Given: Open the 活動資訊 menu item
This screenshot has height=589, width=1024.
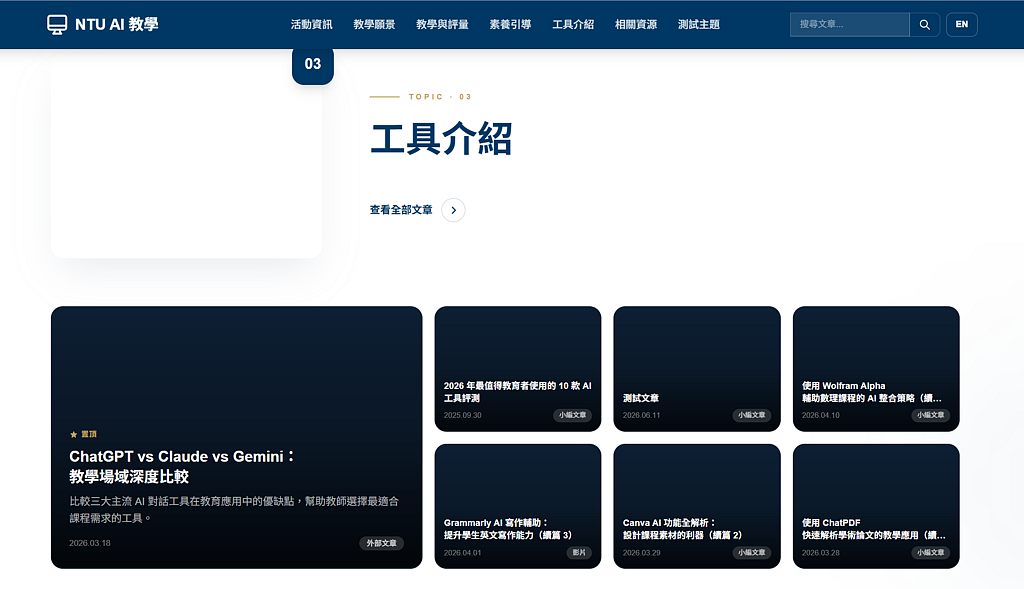Looking at the screenshot, I should (x=312, y=25).
